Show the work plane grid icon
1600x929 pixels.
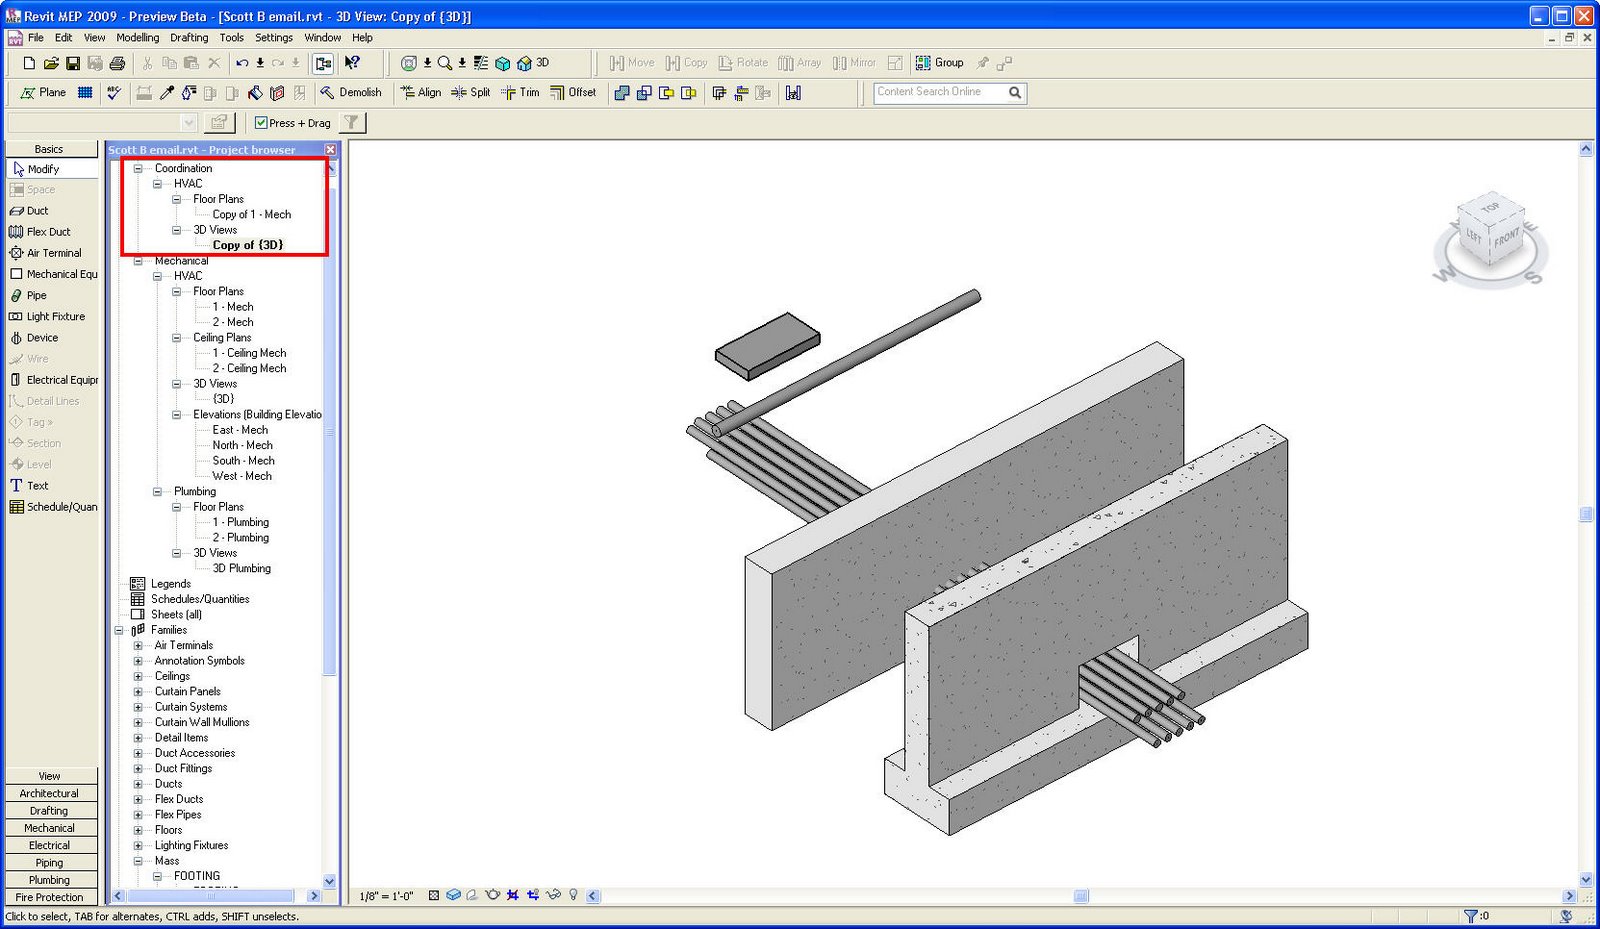click(x=85, y=93)
